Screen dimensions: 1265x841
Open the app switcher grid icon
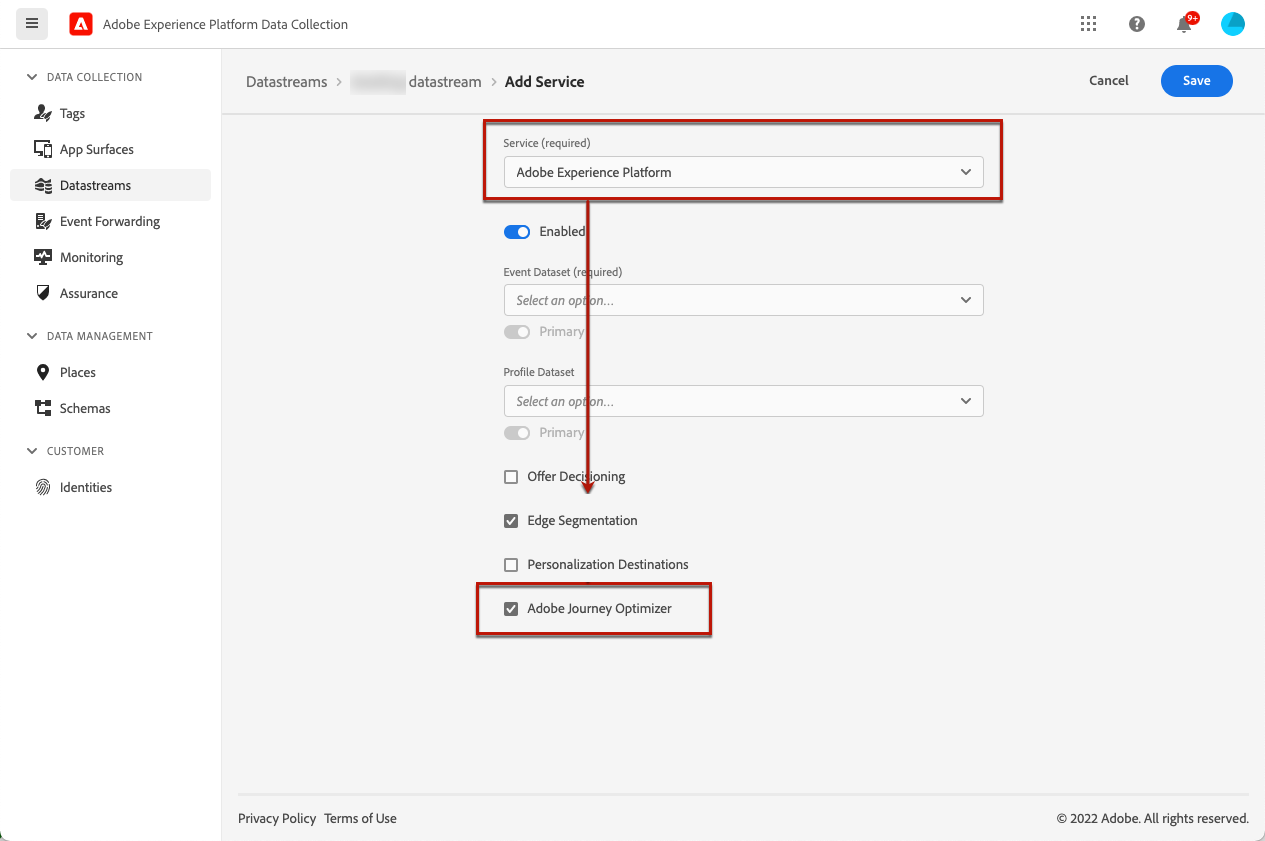tap(1089, 24)
